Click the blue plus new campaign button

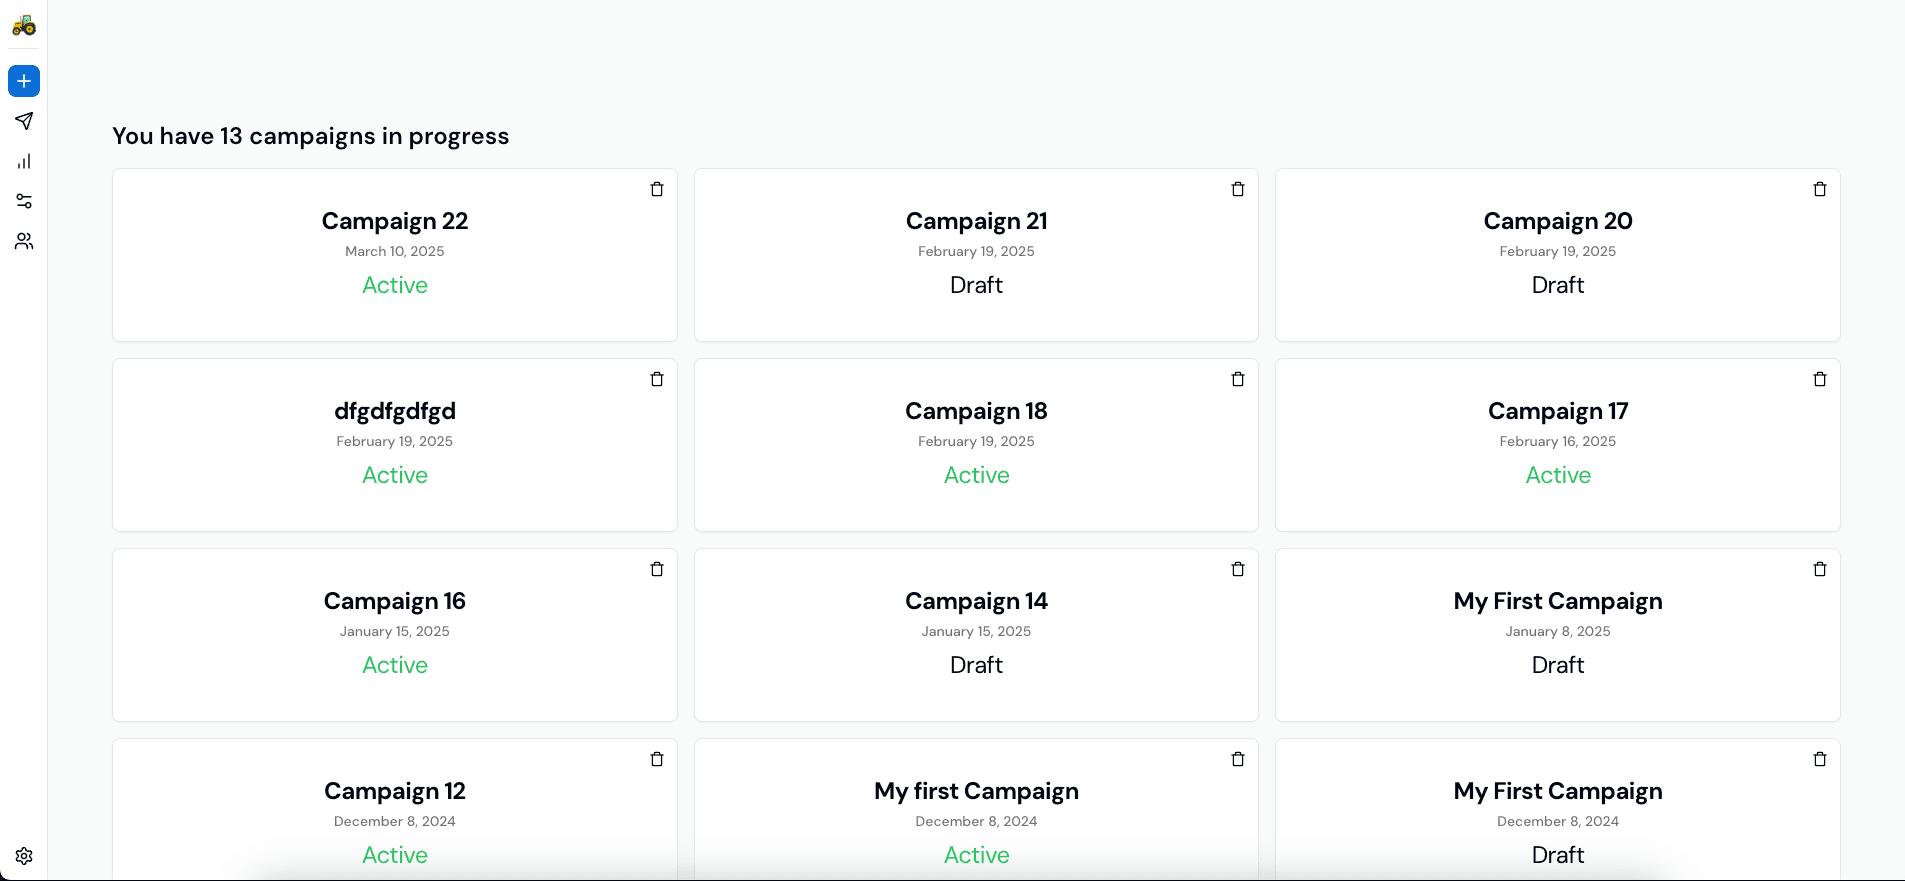click(24, 81)
